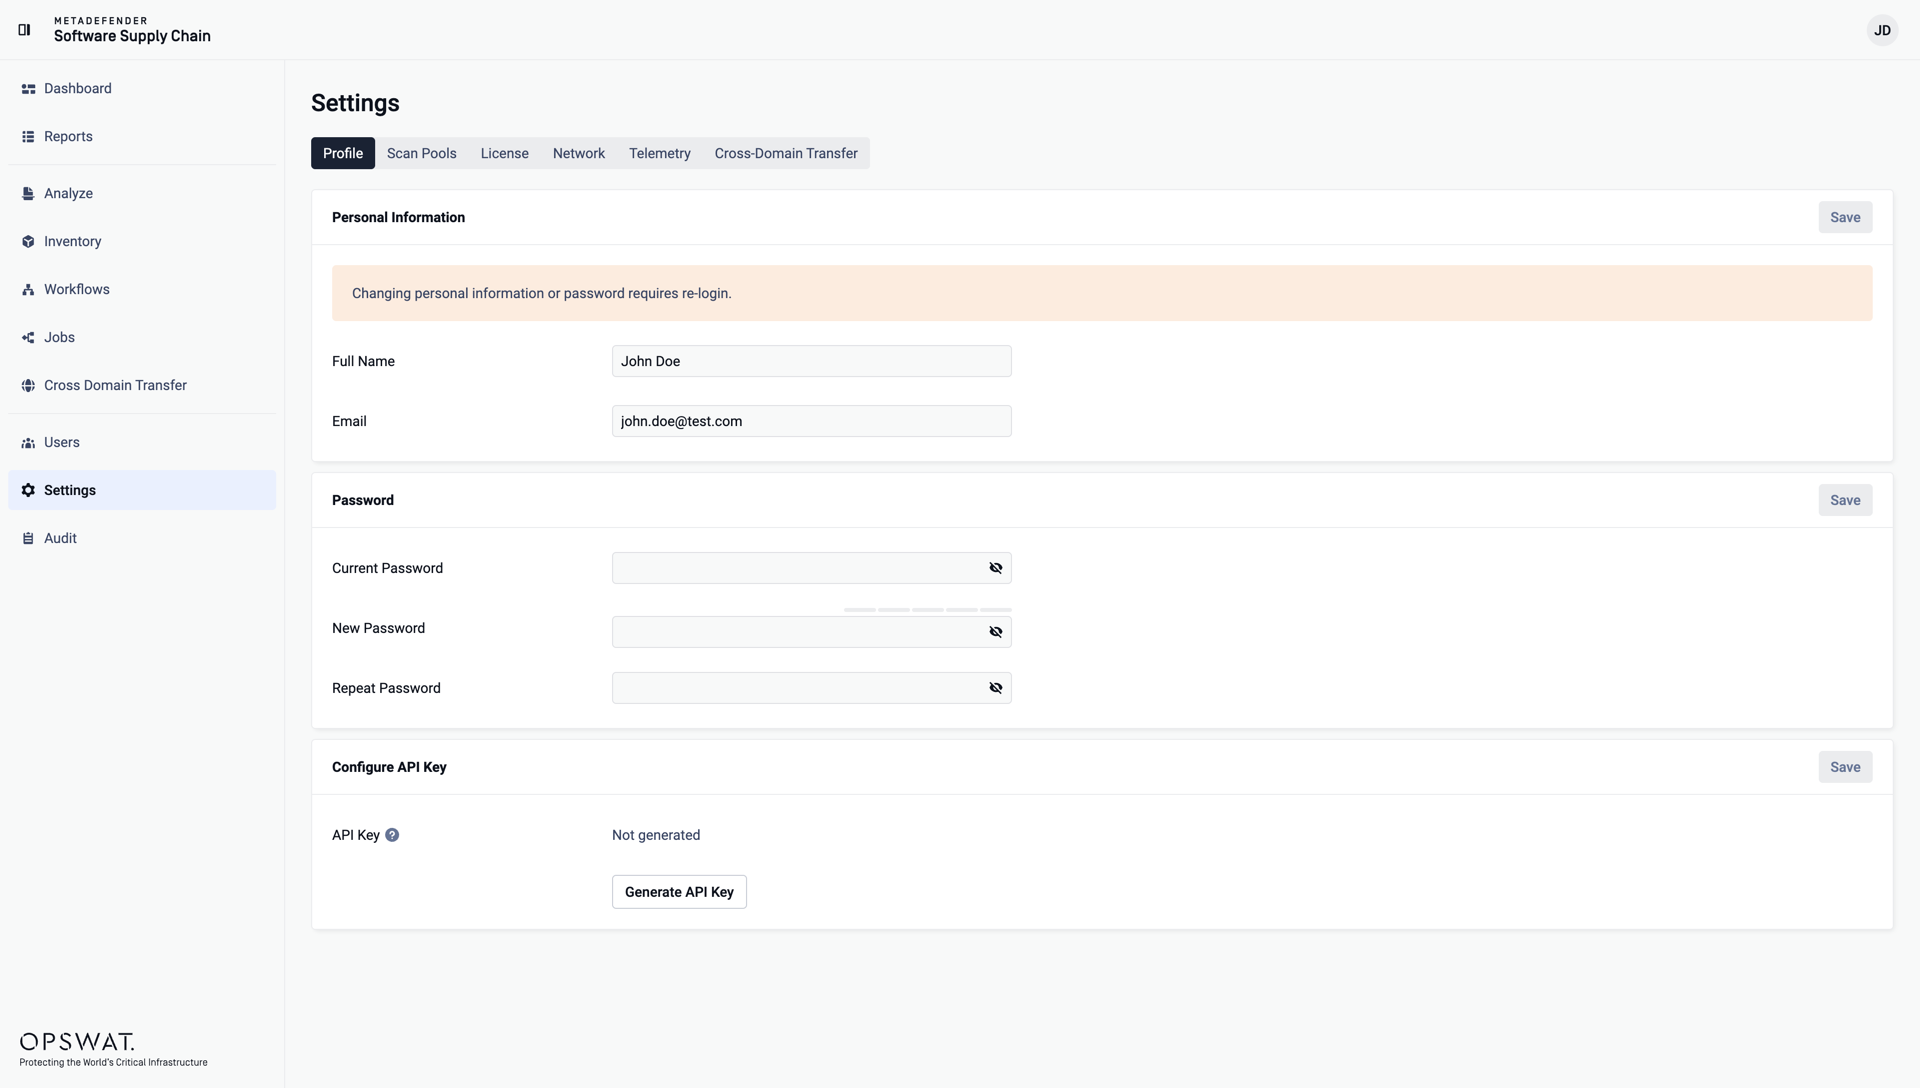Save the Password section

[1845, 500]
